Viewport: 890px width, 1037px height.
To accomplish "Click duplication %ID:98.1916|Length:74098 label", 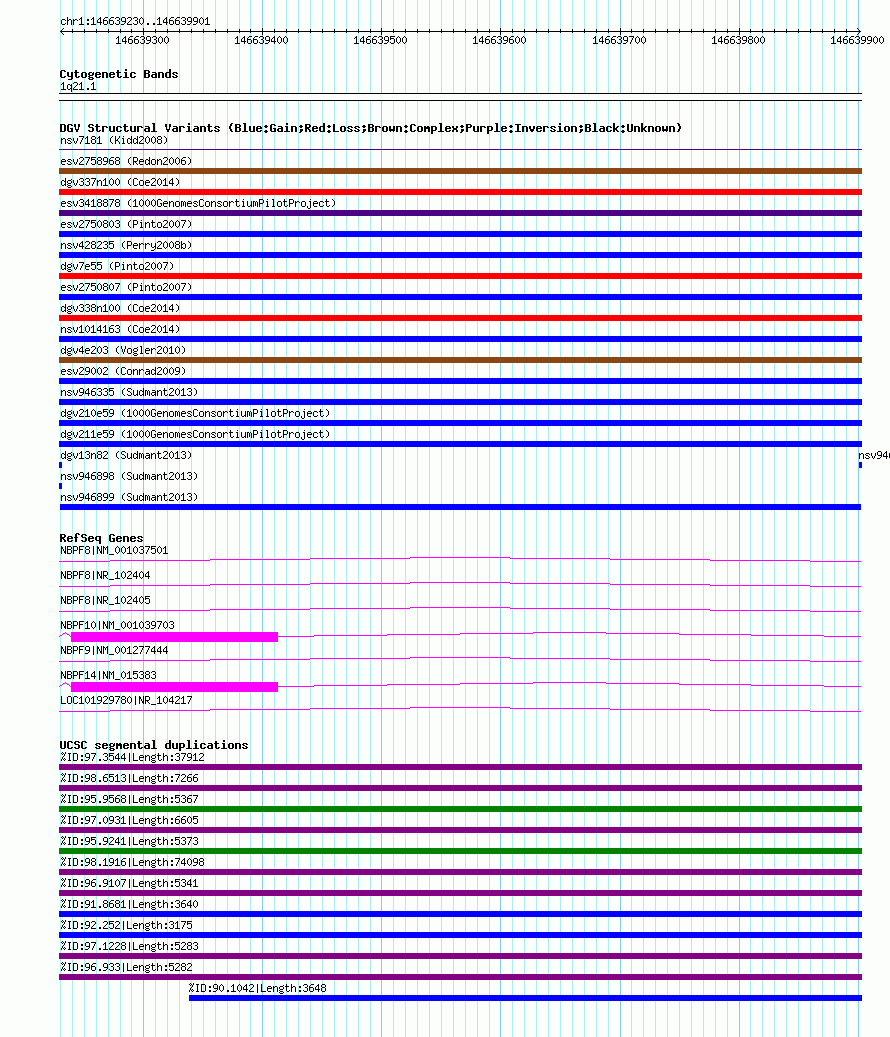I will [x=132, y=862].
